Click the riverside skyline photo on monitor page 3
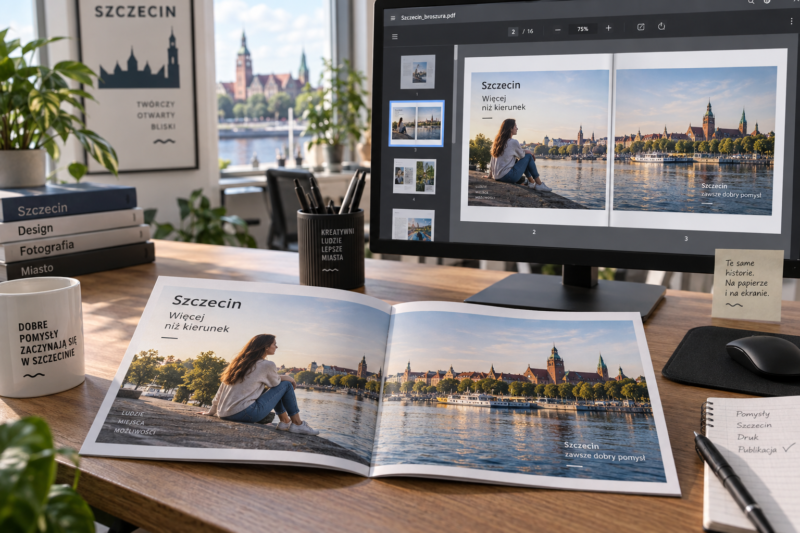800x533 pixels. click(694, 140)
